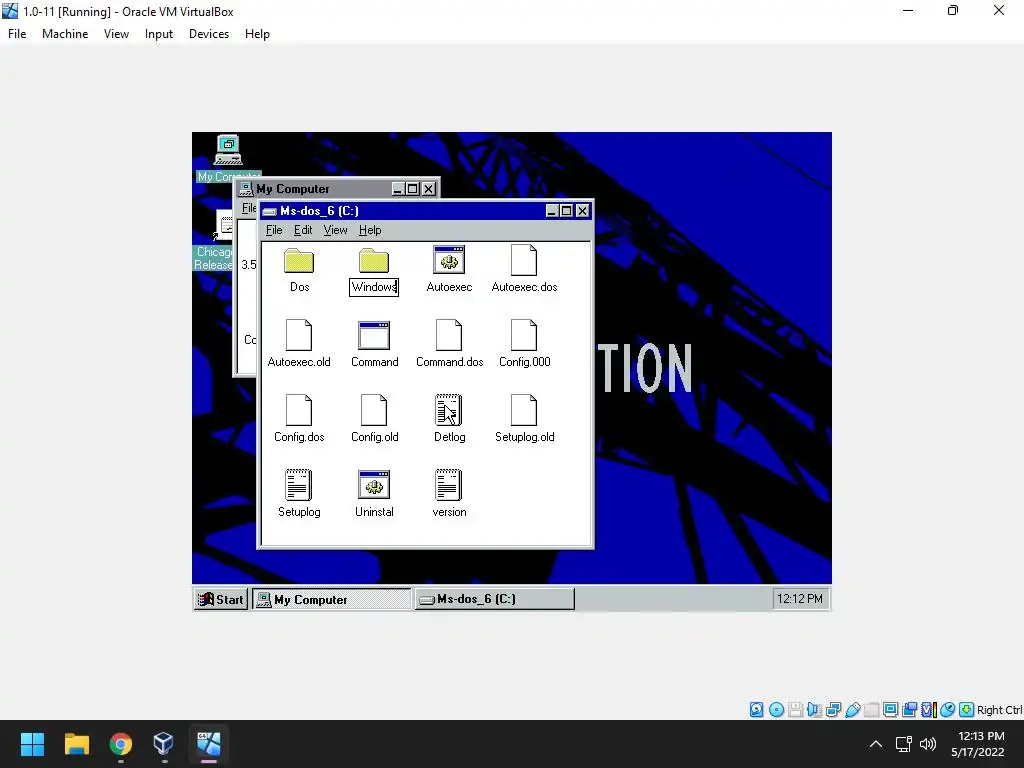Click VirtualBox network status icon

833,709
